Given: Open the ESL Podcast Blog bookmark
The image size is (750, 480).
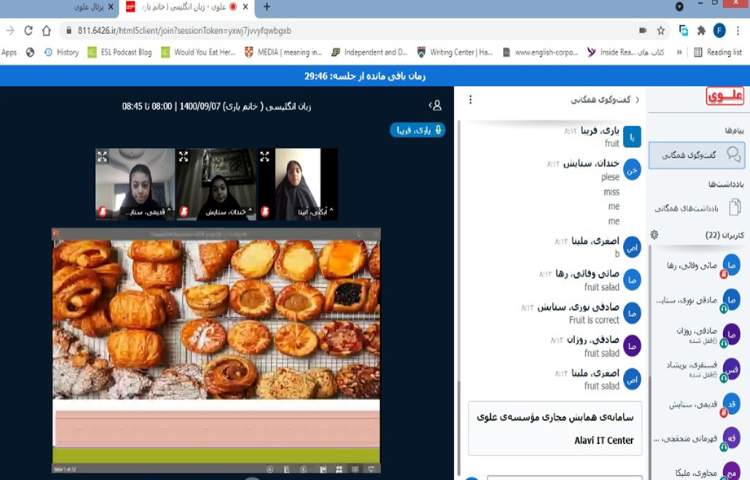Looking at the screenshot, I should click(120, 53).
